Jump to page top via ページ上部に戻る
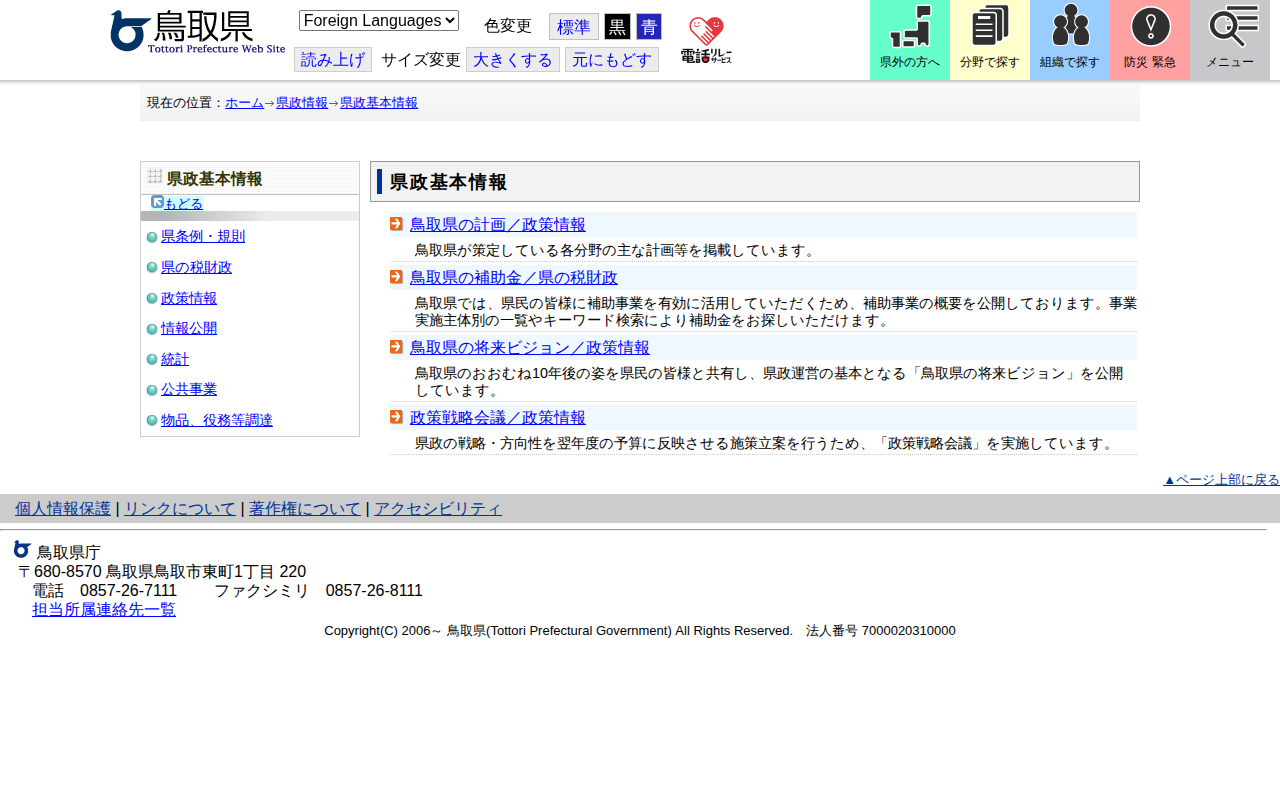The image size is (1280, 800). pyautogui.click(x=1221, y=479)
